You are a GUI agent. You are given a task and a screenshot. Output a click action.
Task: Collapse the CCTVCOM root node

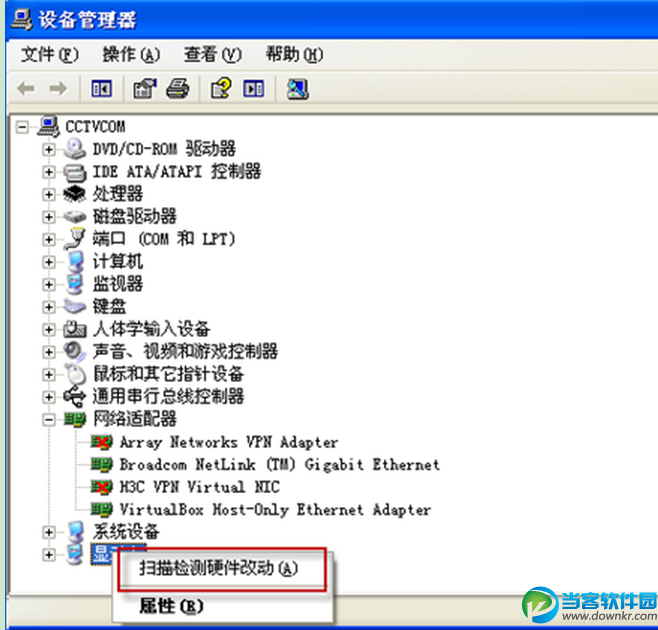[22, 127]
